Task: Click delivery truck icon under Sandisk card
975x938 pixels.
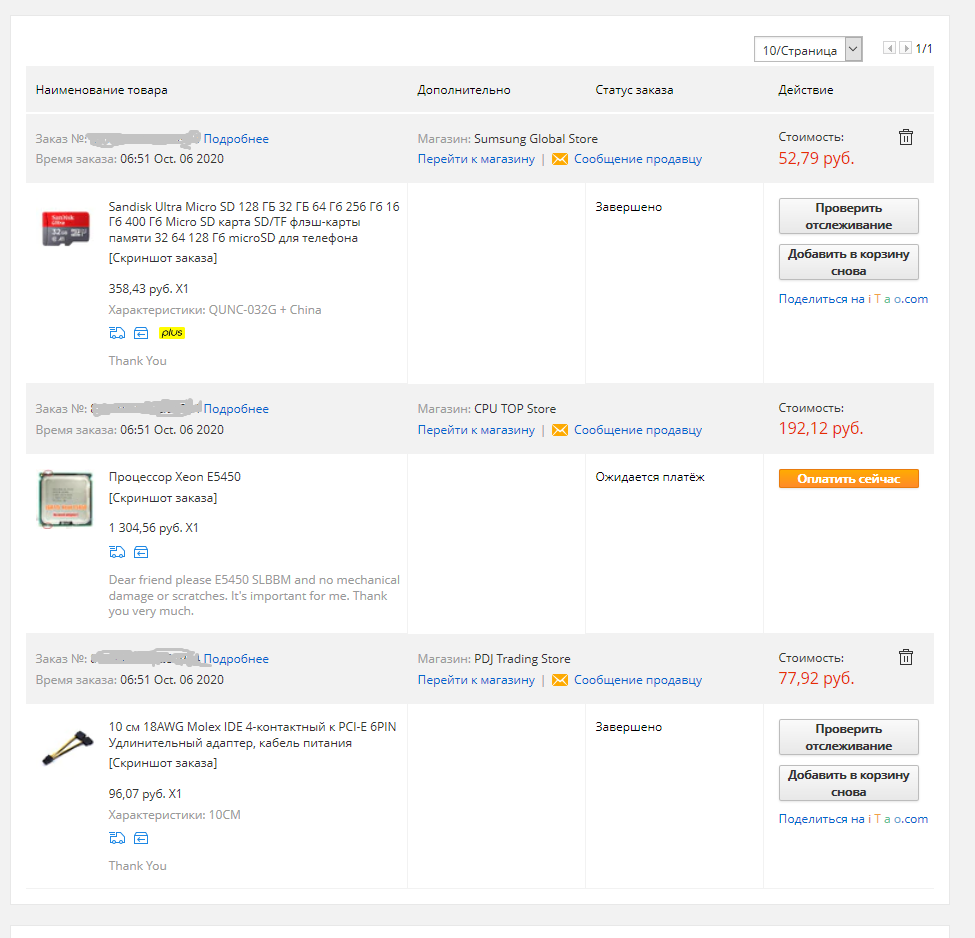Action: pos(117,333)
